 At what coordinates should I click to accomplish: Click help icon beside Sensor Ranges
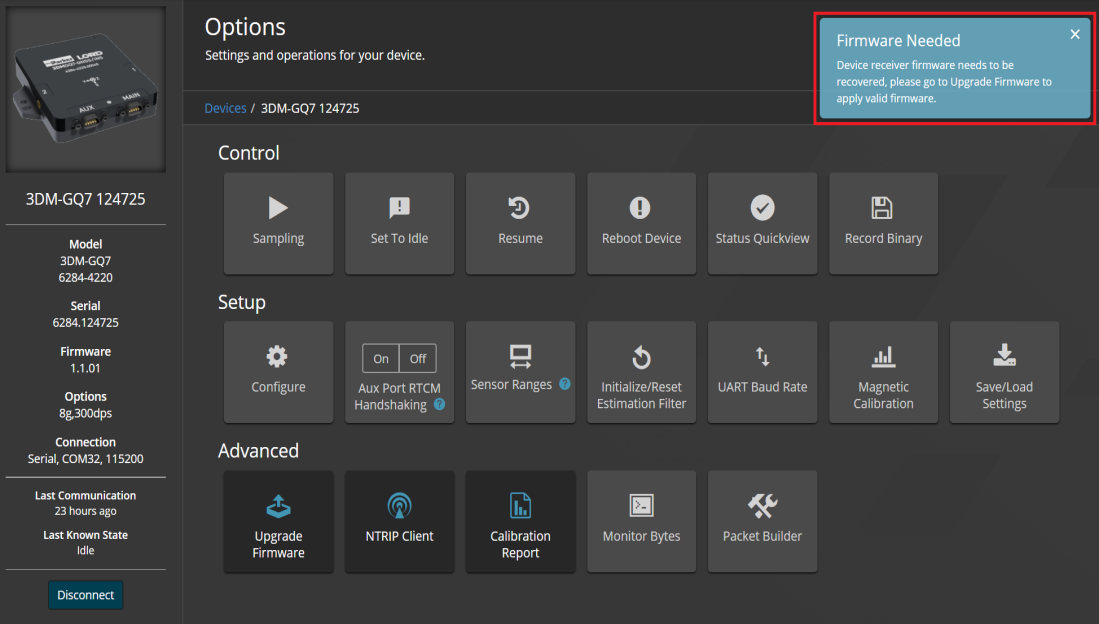565,384
